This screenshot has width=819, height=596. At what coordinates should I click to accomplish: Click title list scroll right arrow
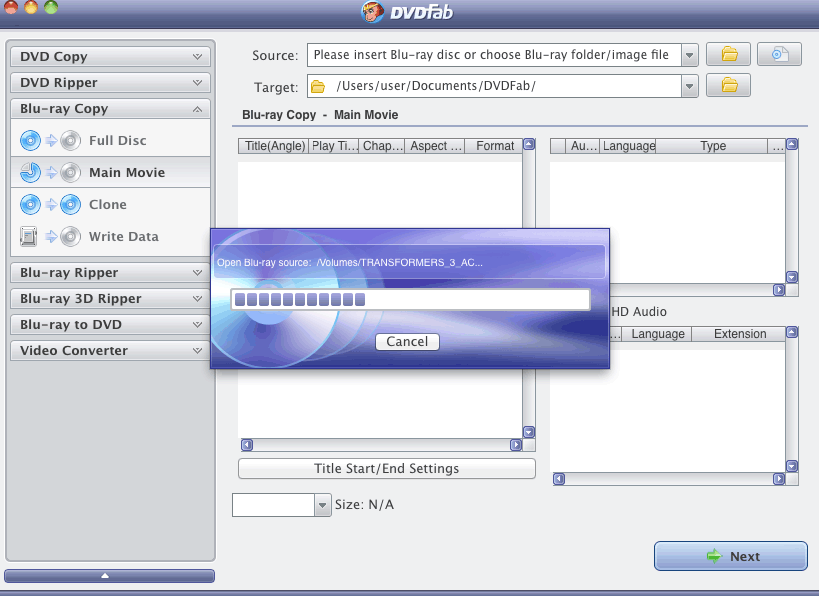pos(516,445)
